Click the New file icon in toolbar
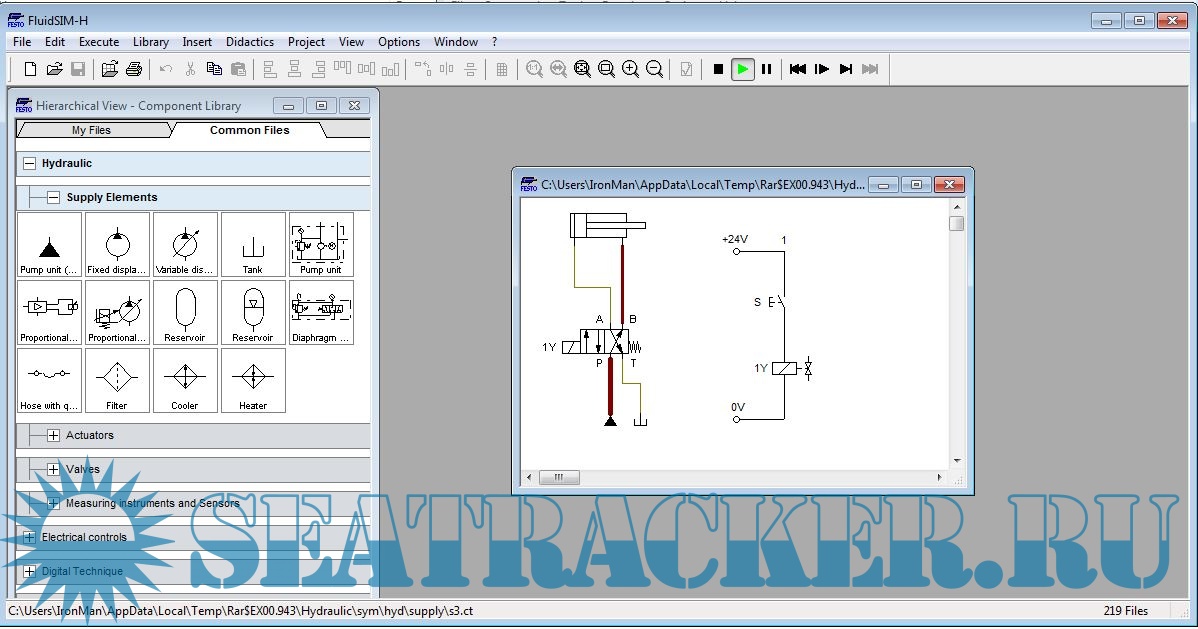The image size is (1198, 629). click(x=30, y=69)
